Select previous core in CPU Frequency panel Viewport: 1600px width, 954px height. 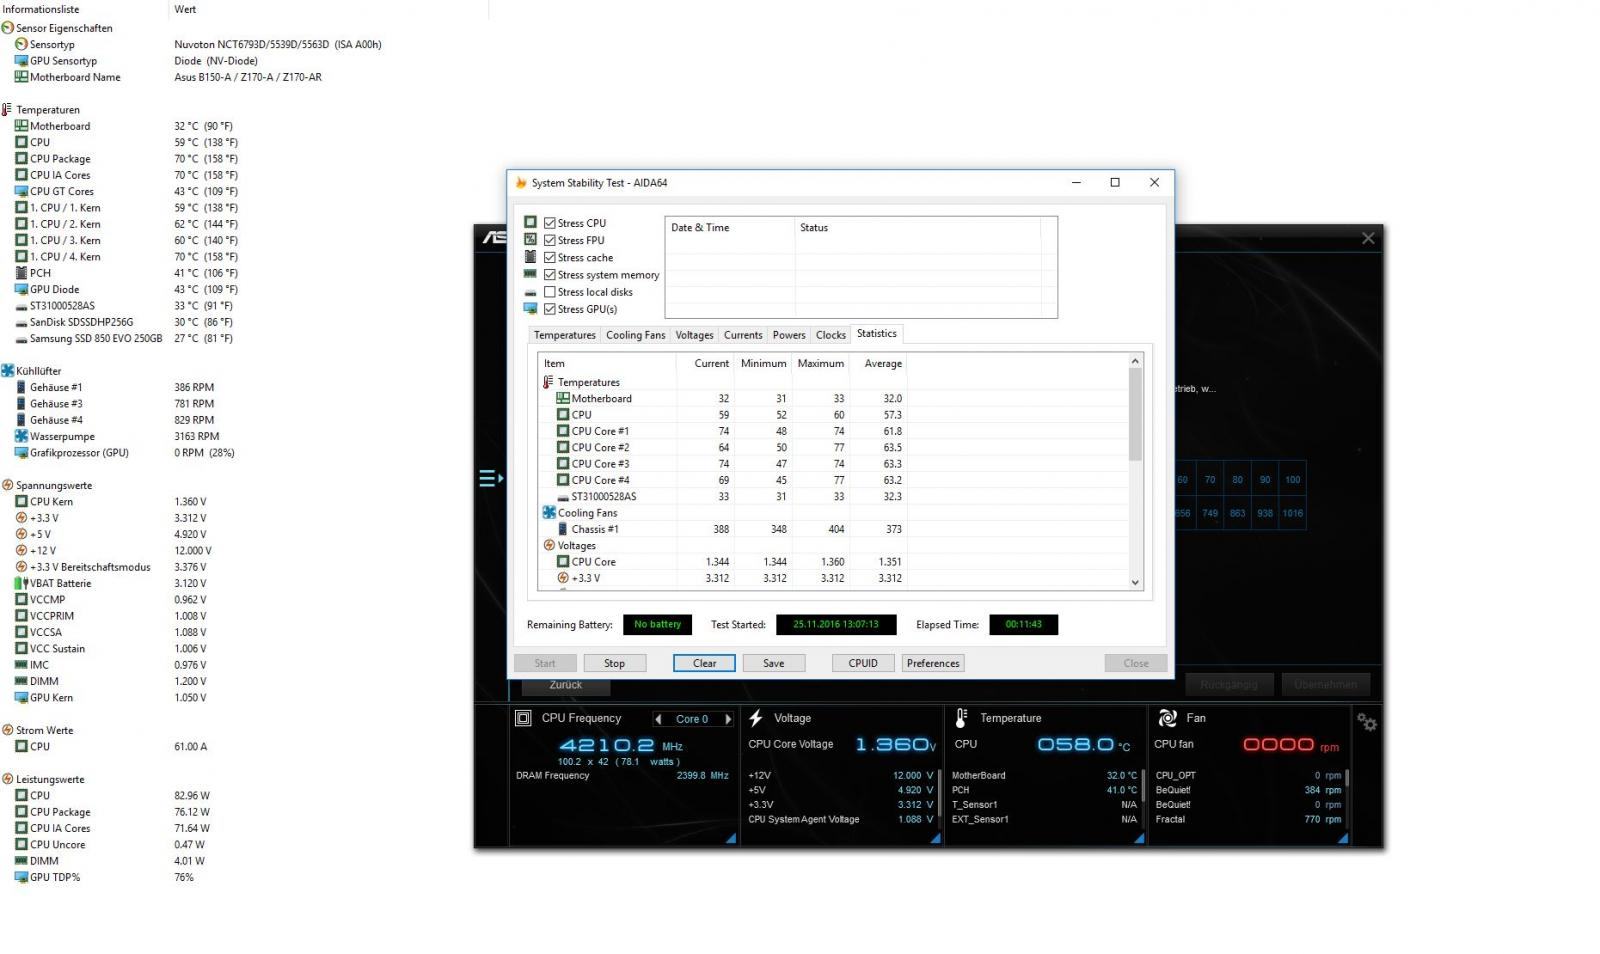point(658,719)
